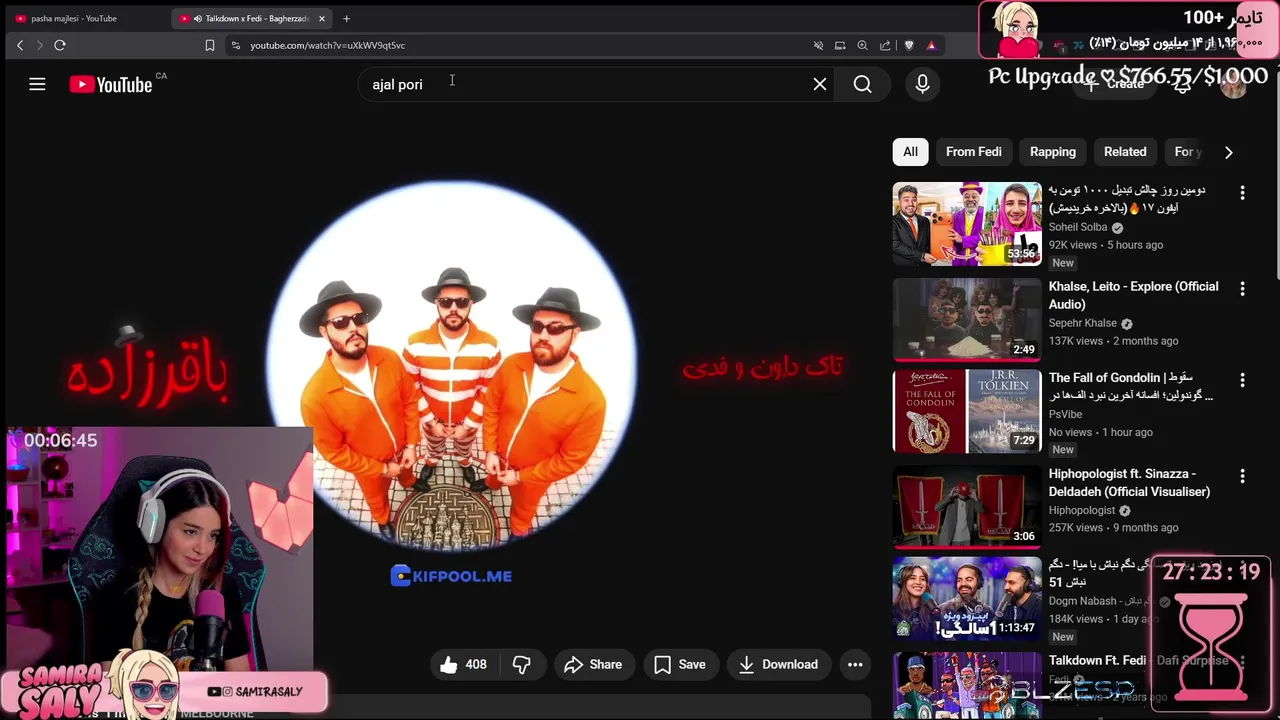Switch to 'pasha majlesi - YouTube' browser tab
The width and height of the screenshot is (1280, 720).
pyautogui.click(x=85, y=18)
